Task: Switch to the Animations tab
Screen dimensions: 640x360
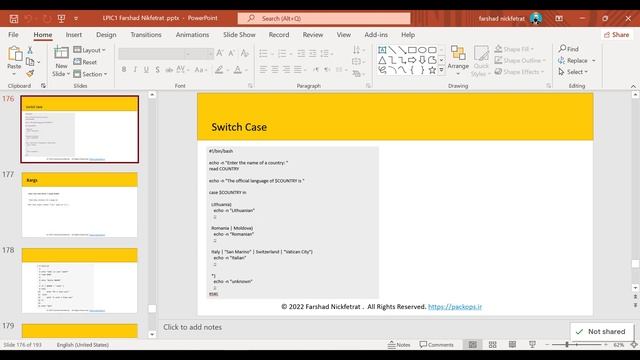Action: point(192,35)
